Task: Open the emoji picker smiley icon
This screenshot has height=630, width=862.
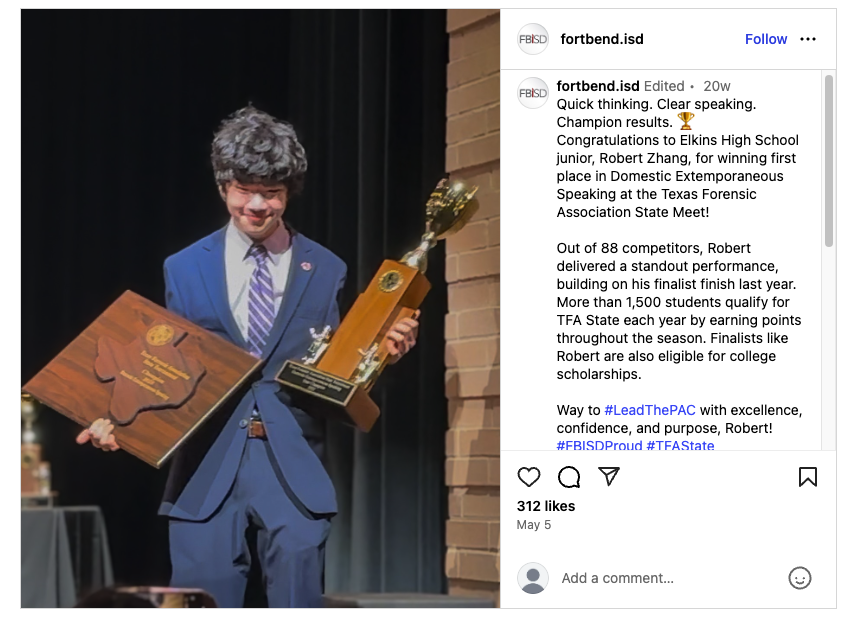Action: click(799, 578)
